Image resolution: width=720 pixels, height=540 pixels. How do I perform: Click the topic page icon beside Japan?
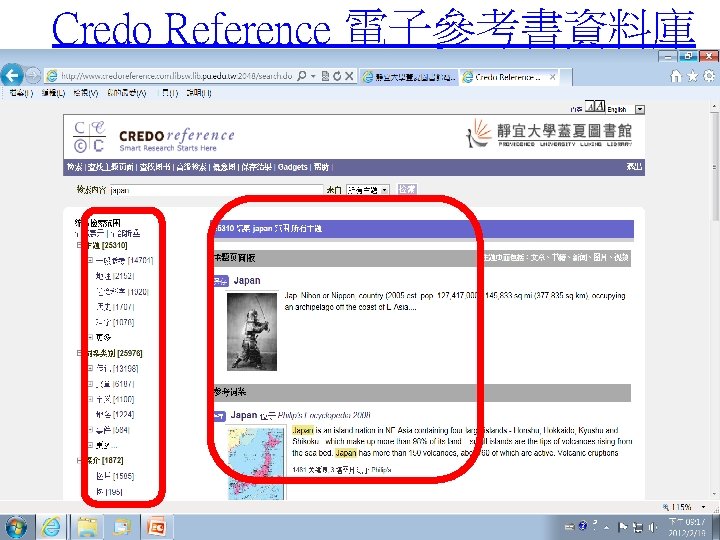[220, 281]
